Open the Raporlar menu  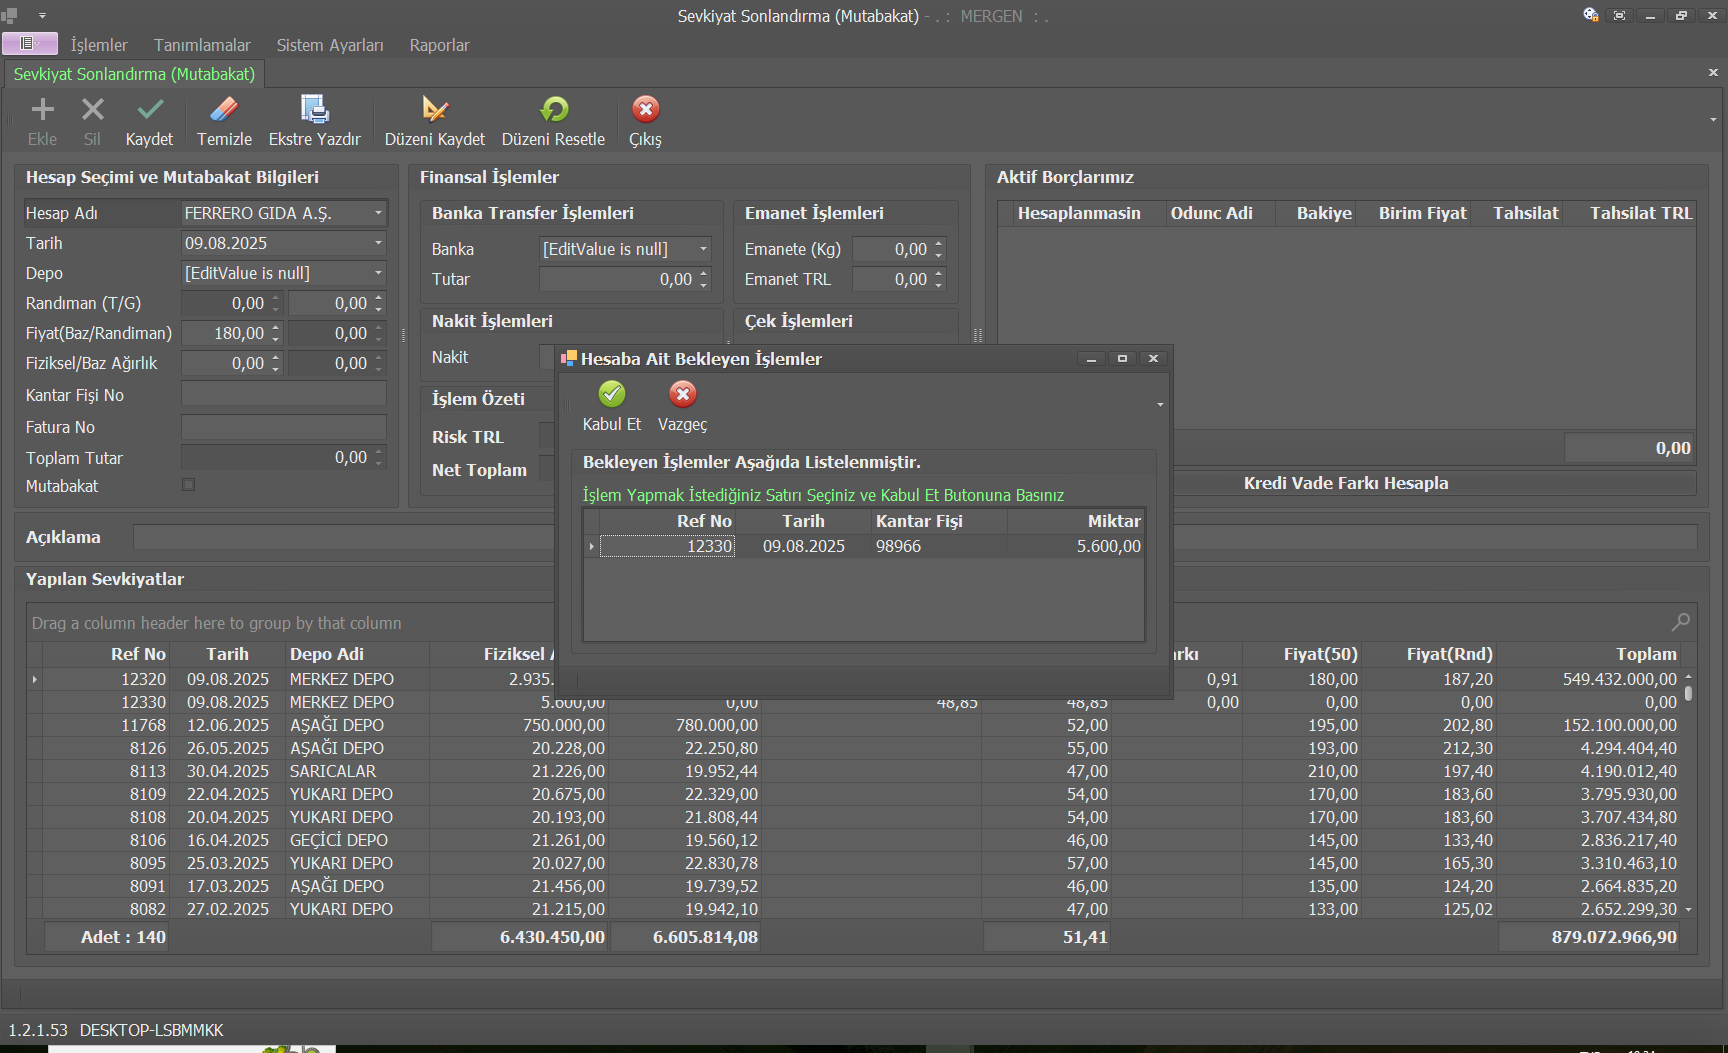tap(439, 45)
